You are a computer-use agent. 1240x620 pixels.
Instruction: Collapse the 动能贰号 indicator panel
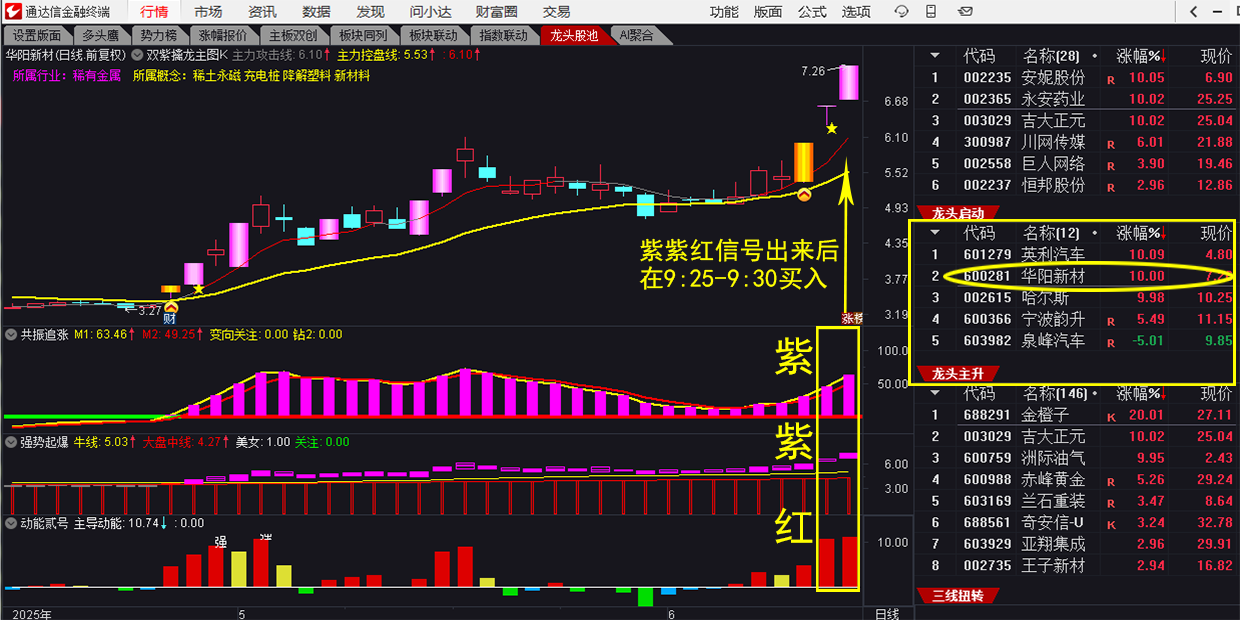tap(10, 522)
